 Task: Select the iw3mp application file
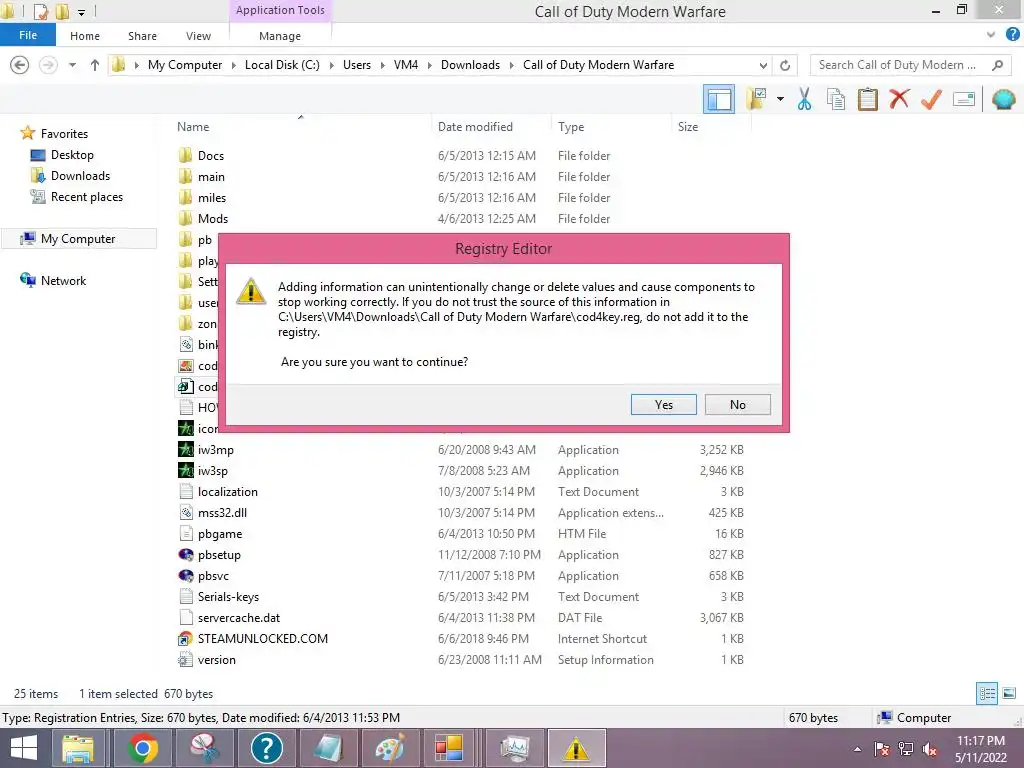(x=216, y=449)
